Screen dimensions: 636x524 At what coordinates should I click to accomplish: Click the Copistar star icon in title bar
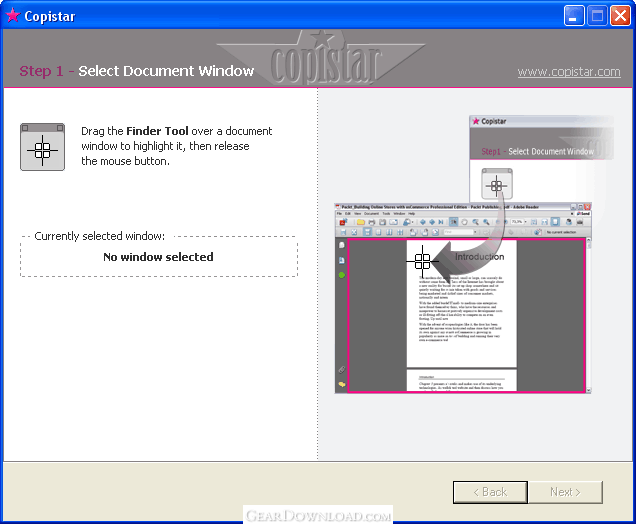pyautogui.click(x=13, y=15)
